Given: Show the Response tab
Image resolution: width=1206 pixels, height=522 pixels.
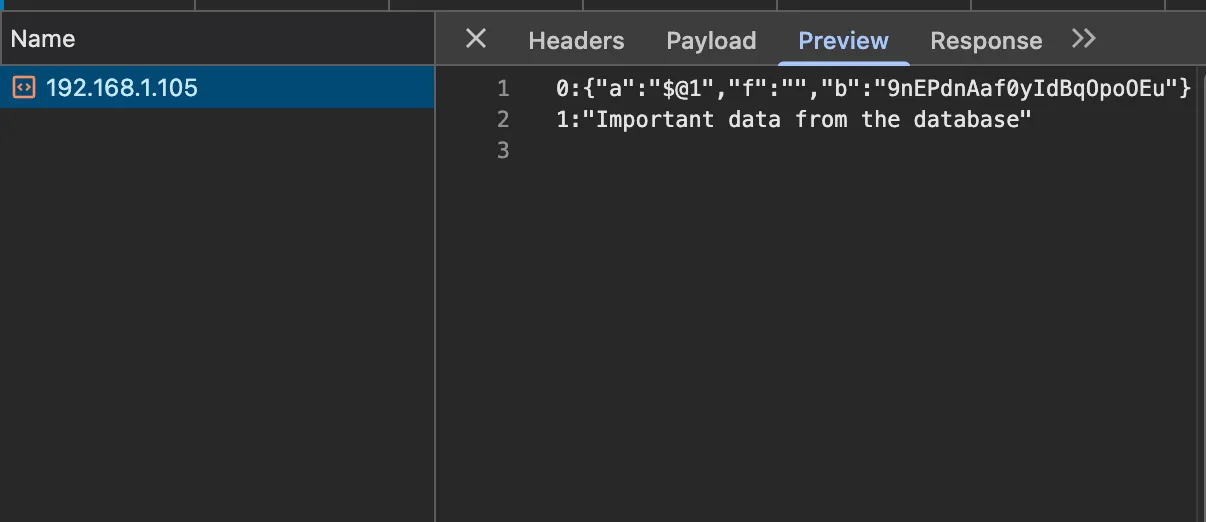Looking at the screenshot, I should (986, 41).
